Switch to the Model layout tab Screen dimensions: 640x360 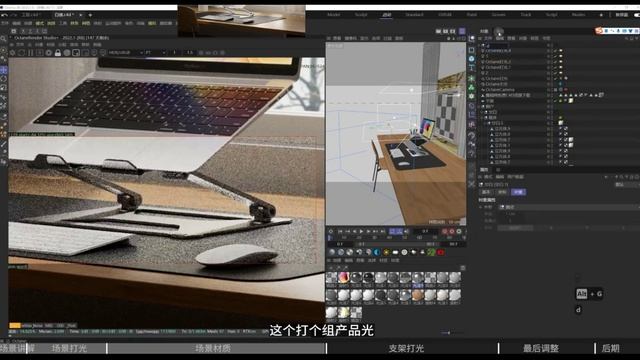[x=333, y=15]
